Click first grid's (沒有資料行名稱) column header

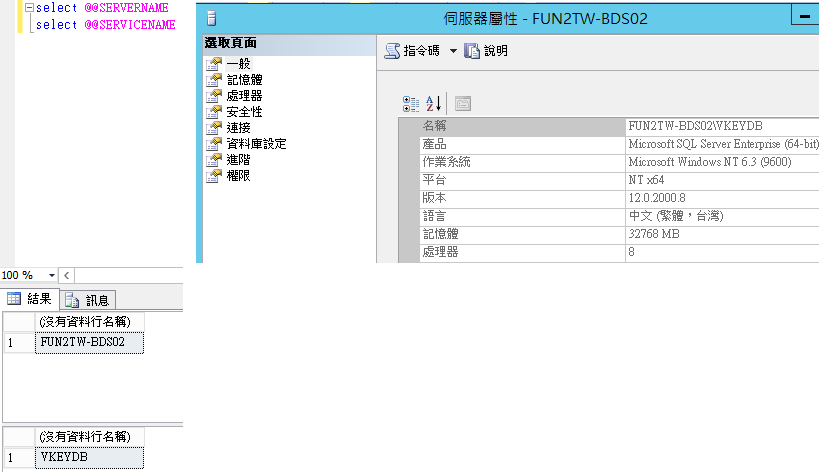click(89, 322)
